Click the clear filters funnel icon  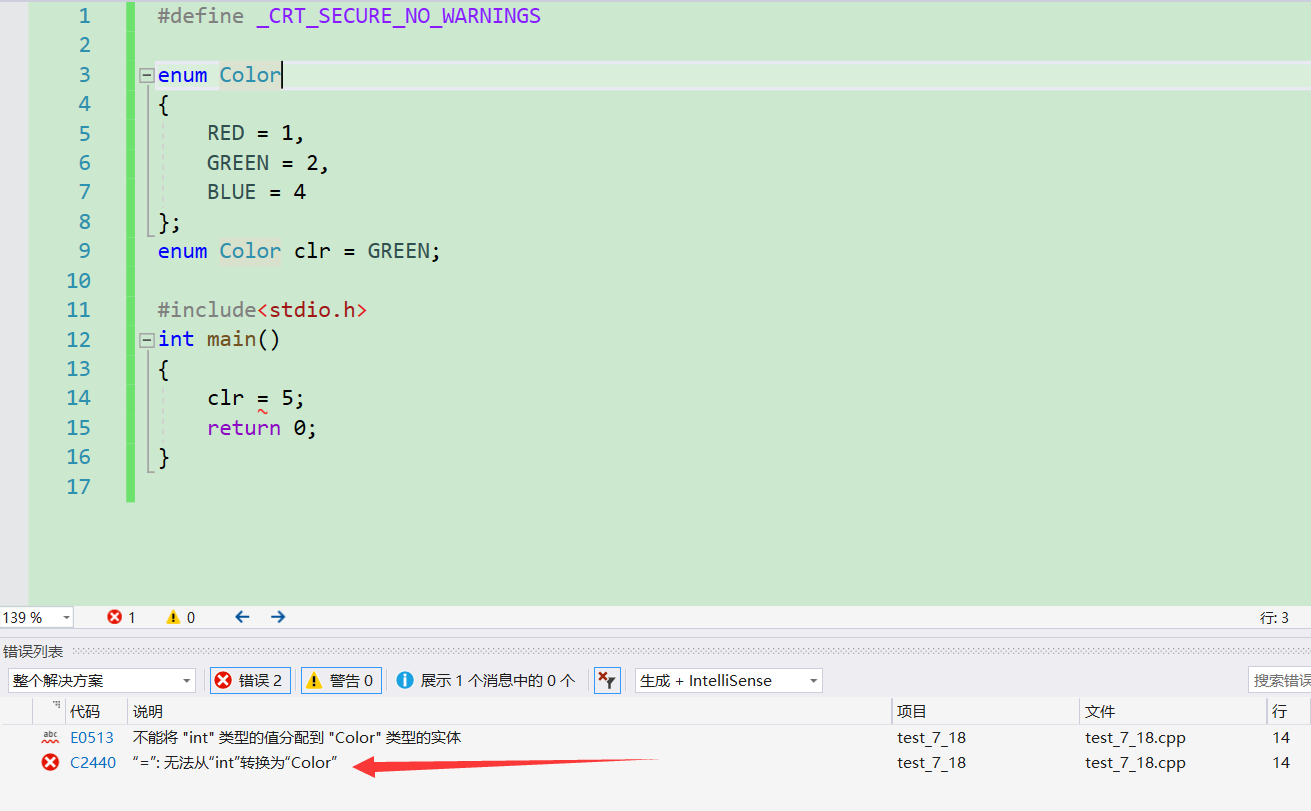(x=607, y=681)
